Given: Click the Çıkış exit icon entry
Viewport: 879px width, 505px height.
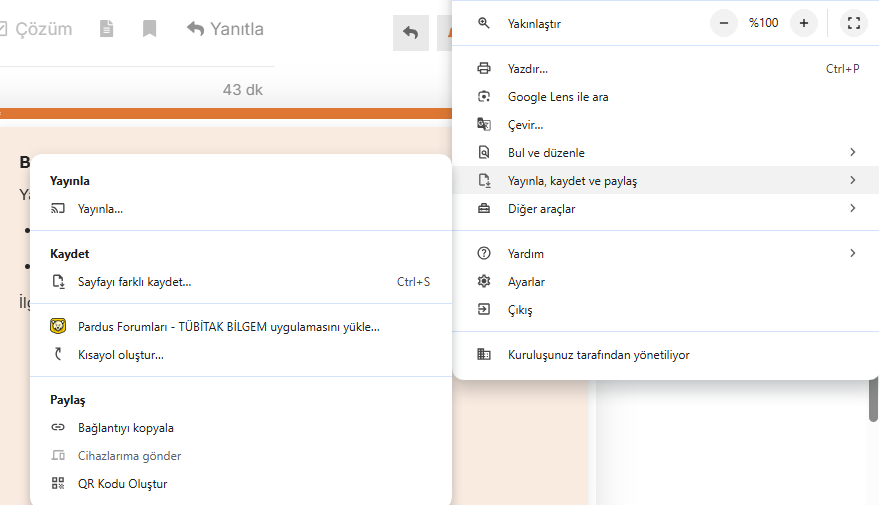Looking at the screenshot, I should click(520, 310).
